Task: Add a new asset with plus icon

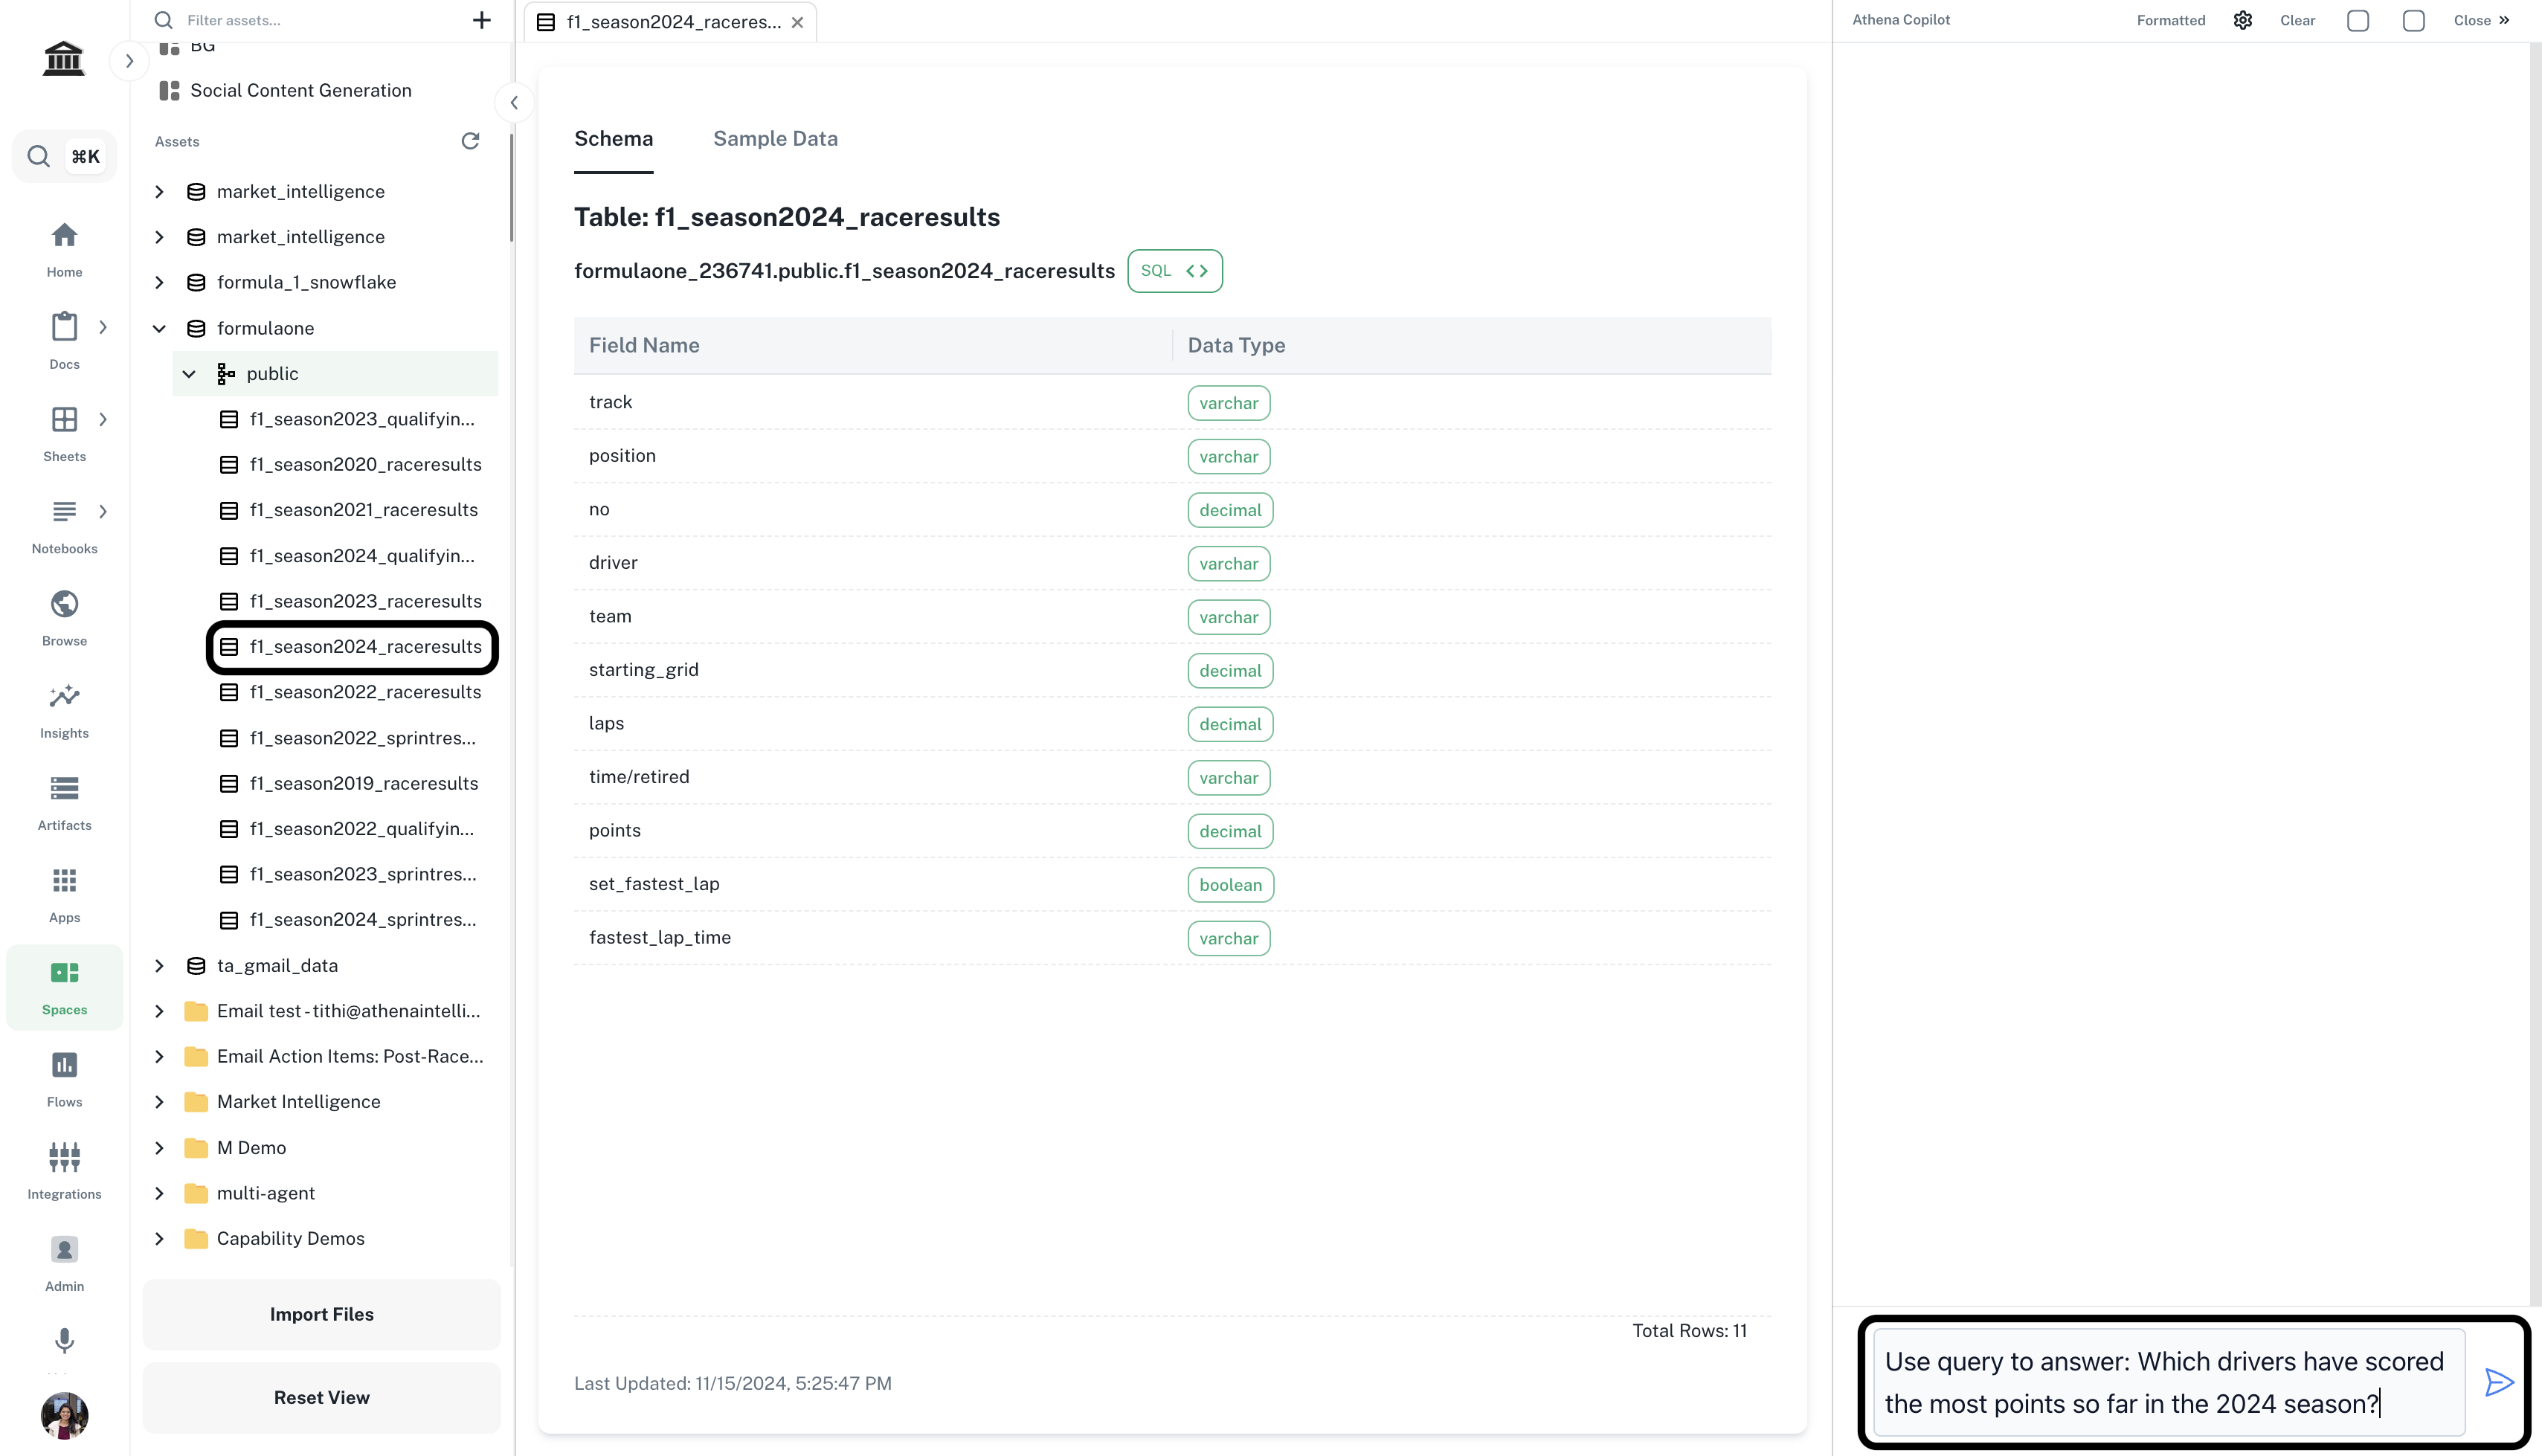Action: coord(481,20)
